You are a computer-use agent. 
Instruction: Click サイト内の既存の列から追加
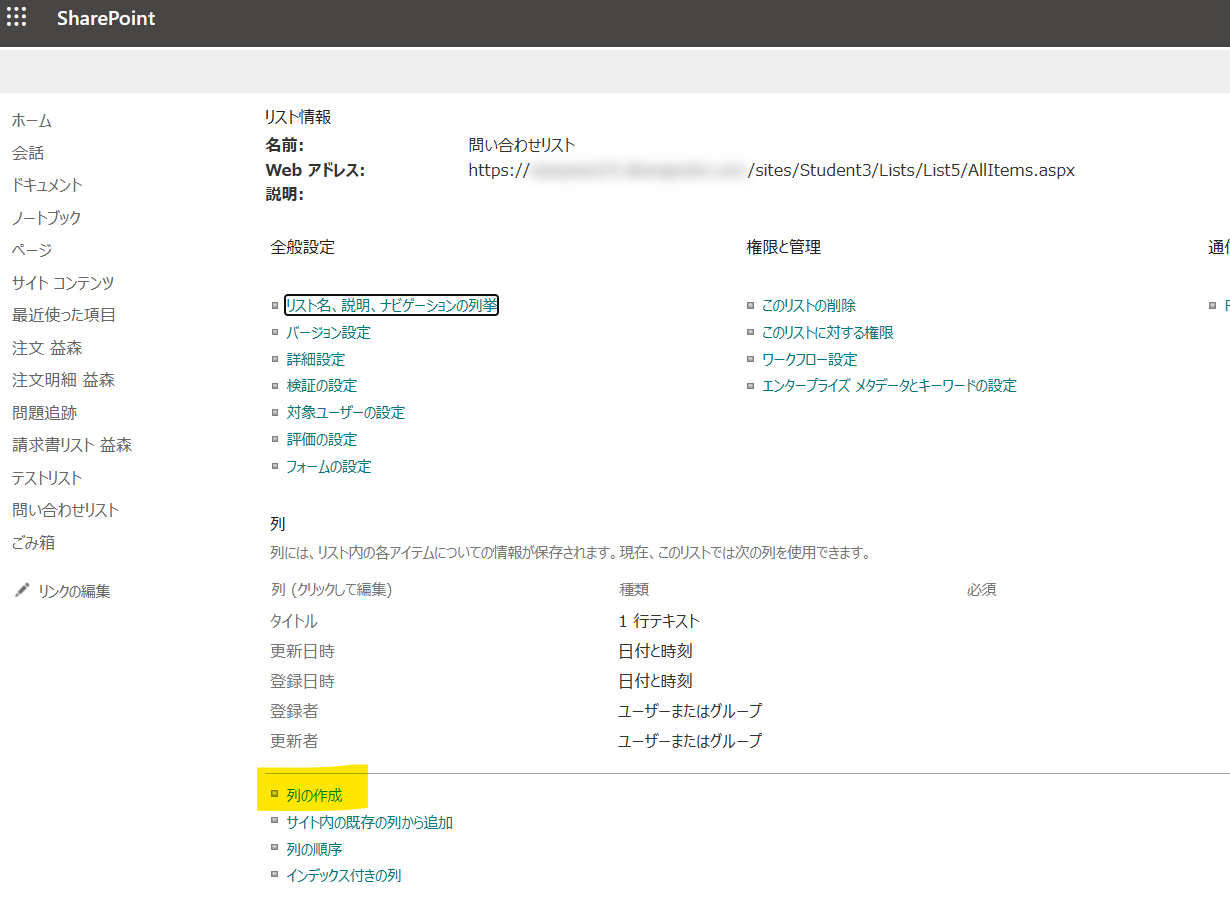(369, 822)
